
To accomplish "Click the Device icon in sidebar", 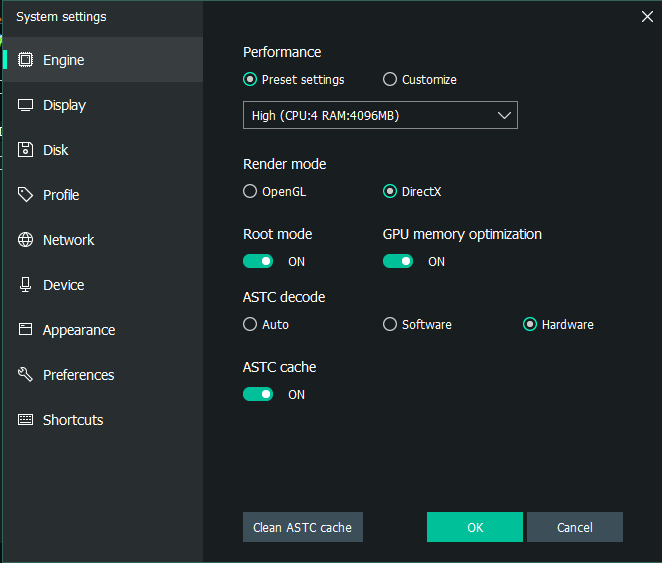I will [25, 285].
